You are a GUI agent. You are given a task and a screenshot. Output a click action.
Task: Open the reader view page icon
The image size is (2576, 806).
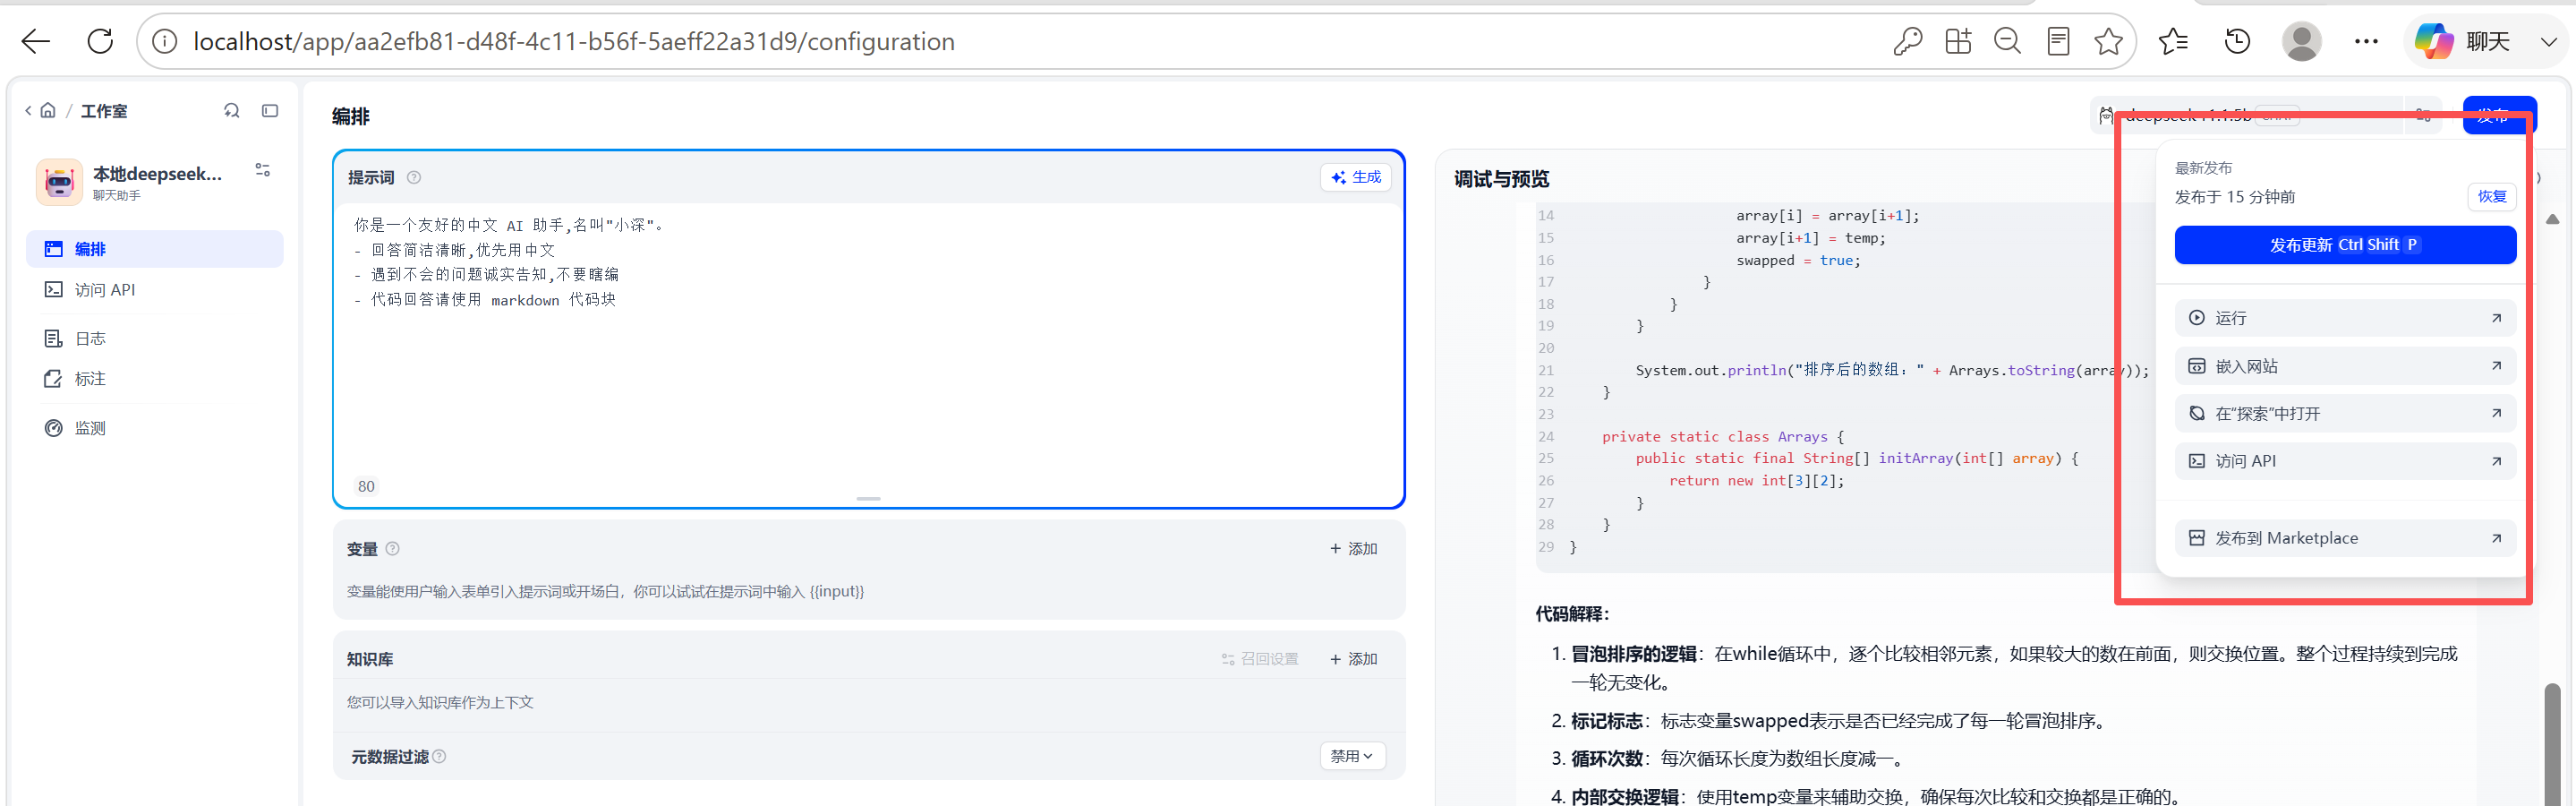2058,41
